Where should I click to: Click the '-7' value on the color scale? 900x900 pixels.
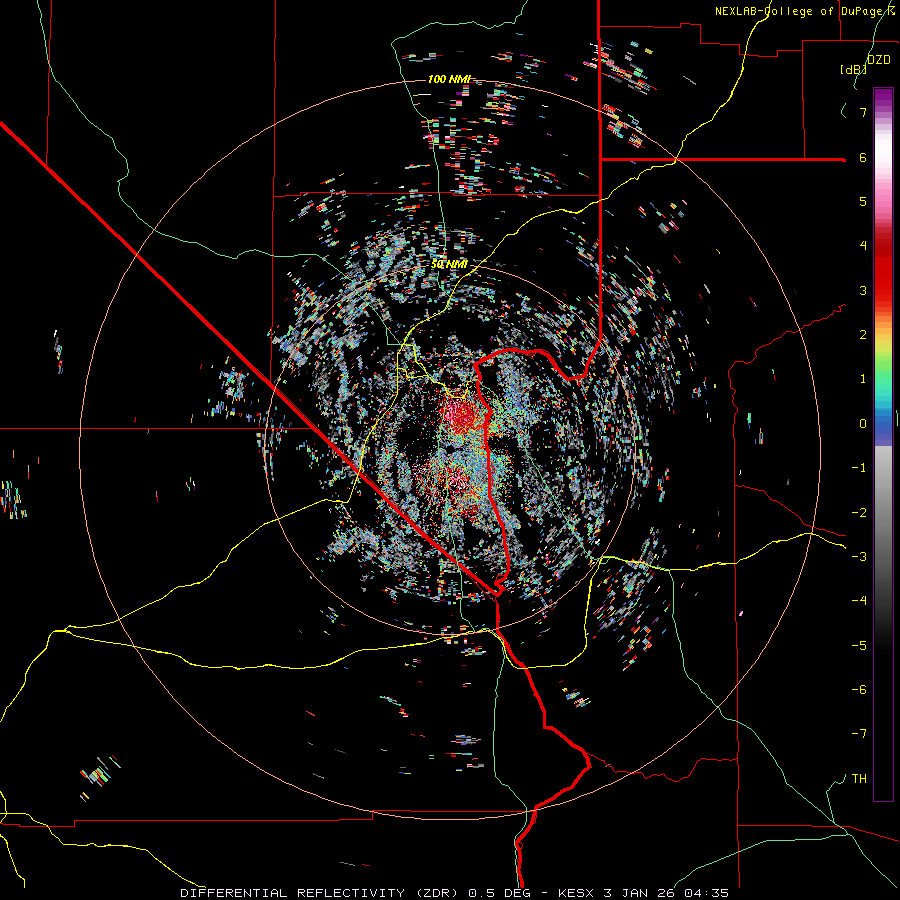[x=859, y=734]
